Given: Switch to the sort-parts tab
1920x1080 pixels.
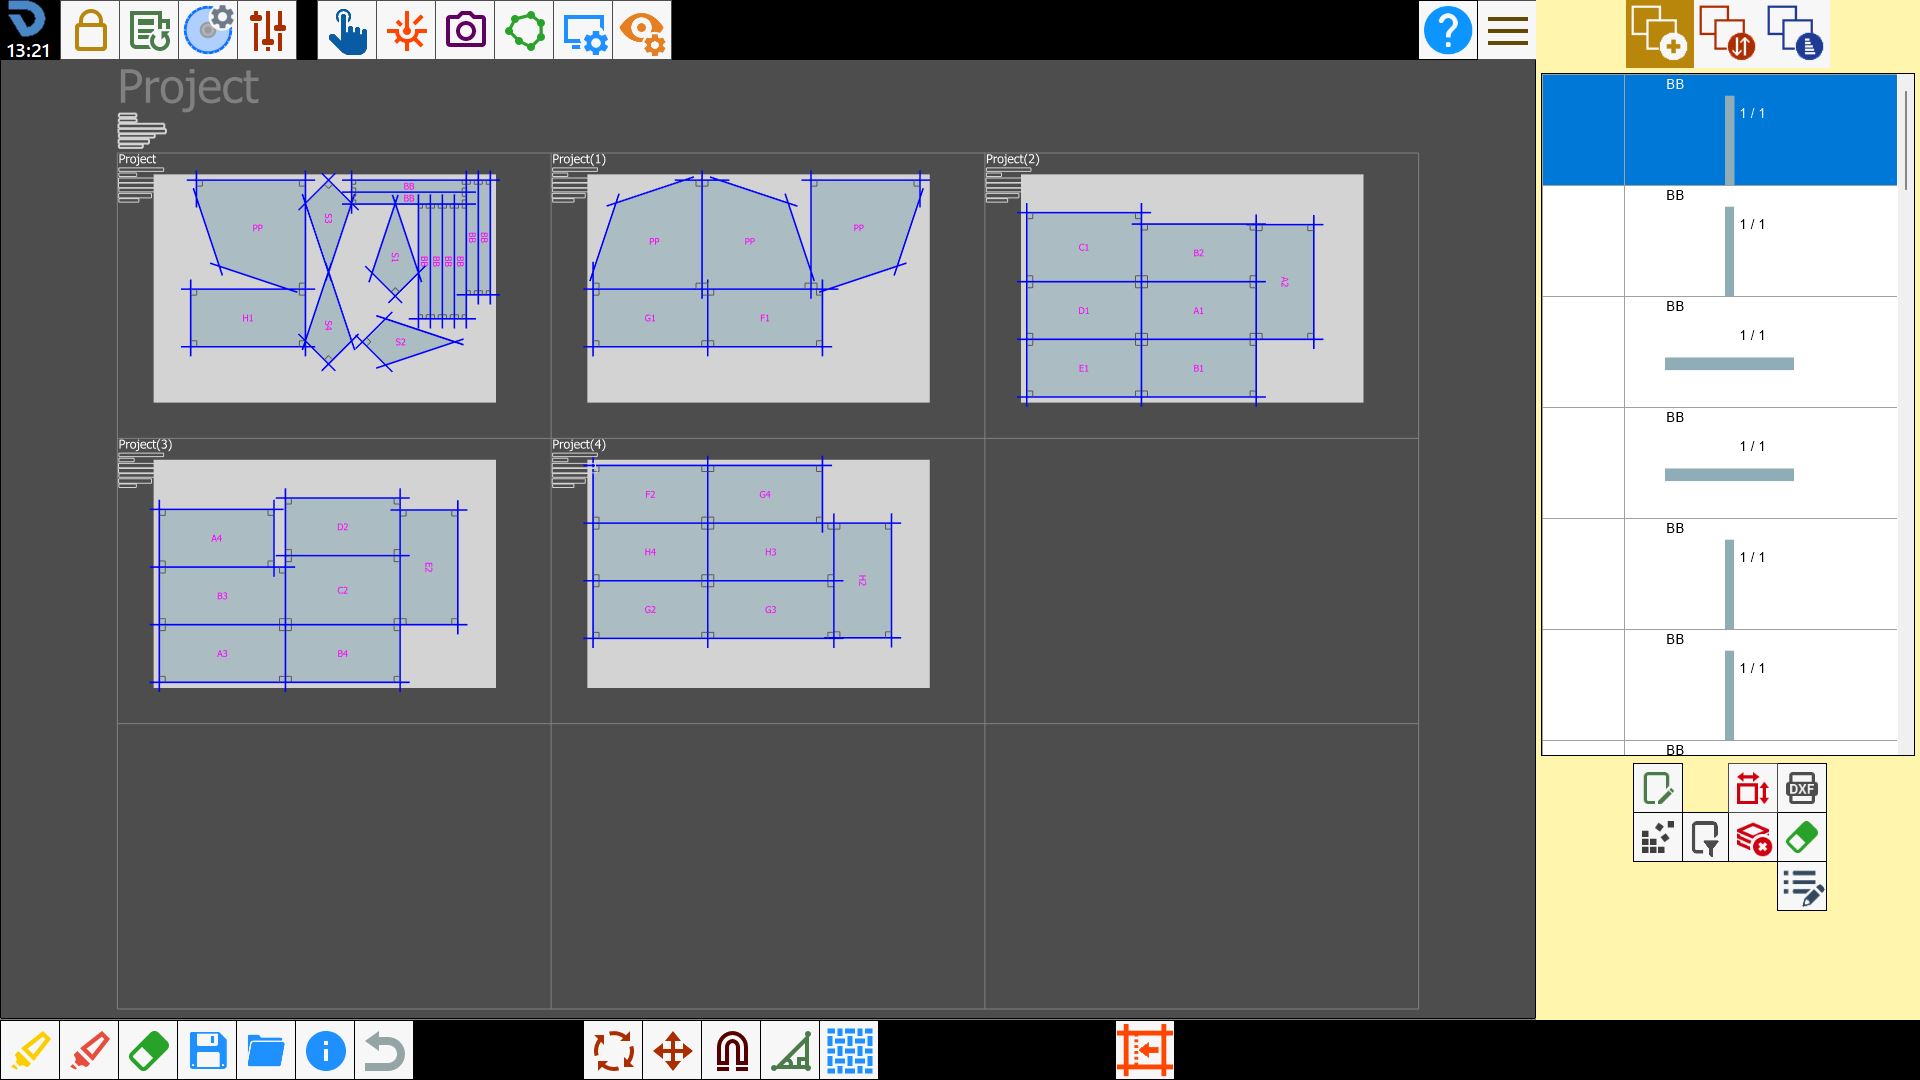Looking at the screenshot, I should point(1728,33).
